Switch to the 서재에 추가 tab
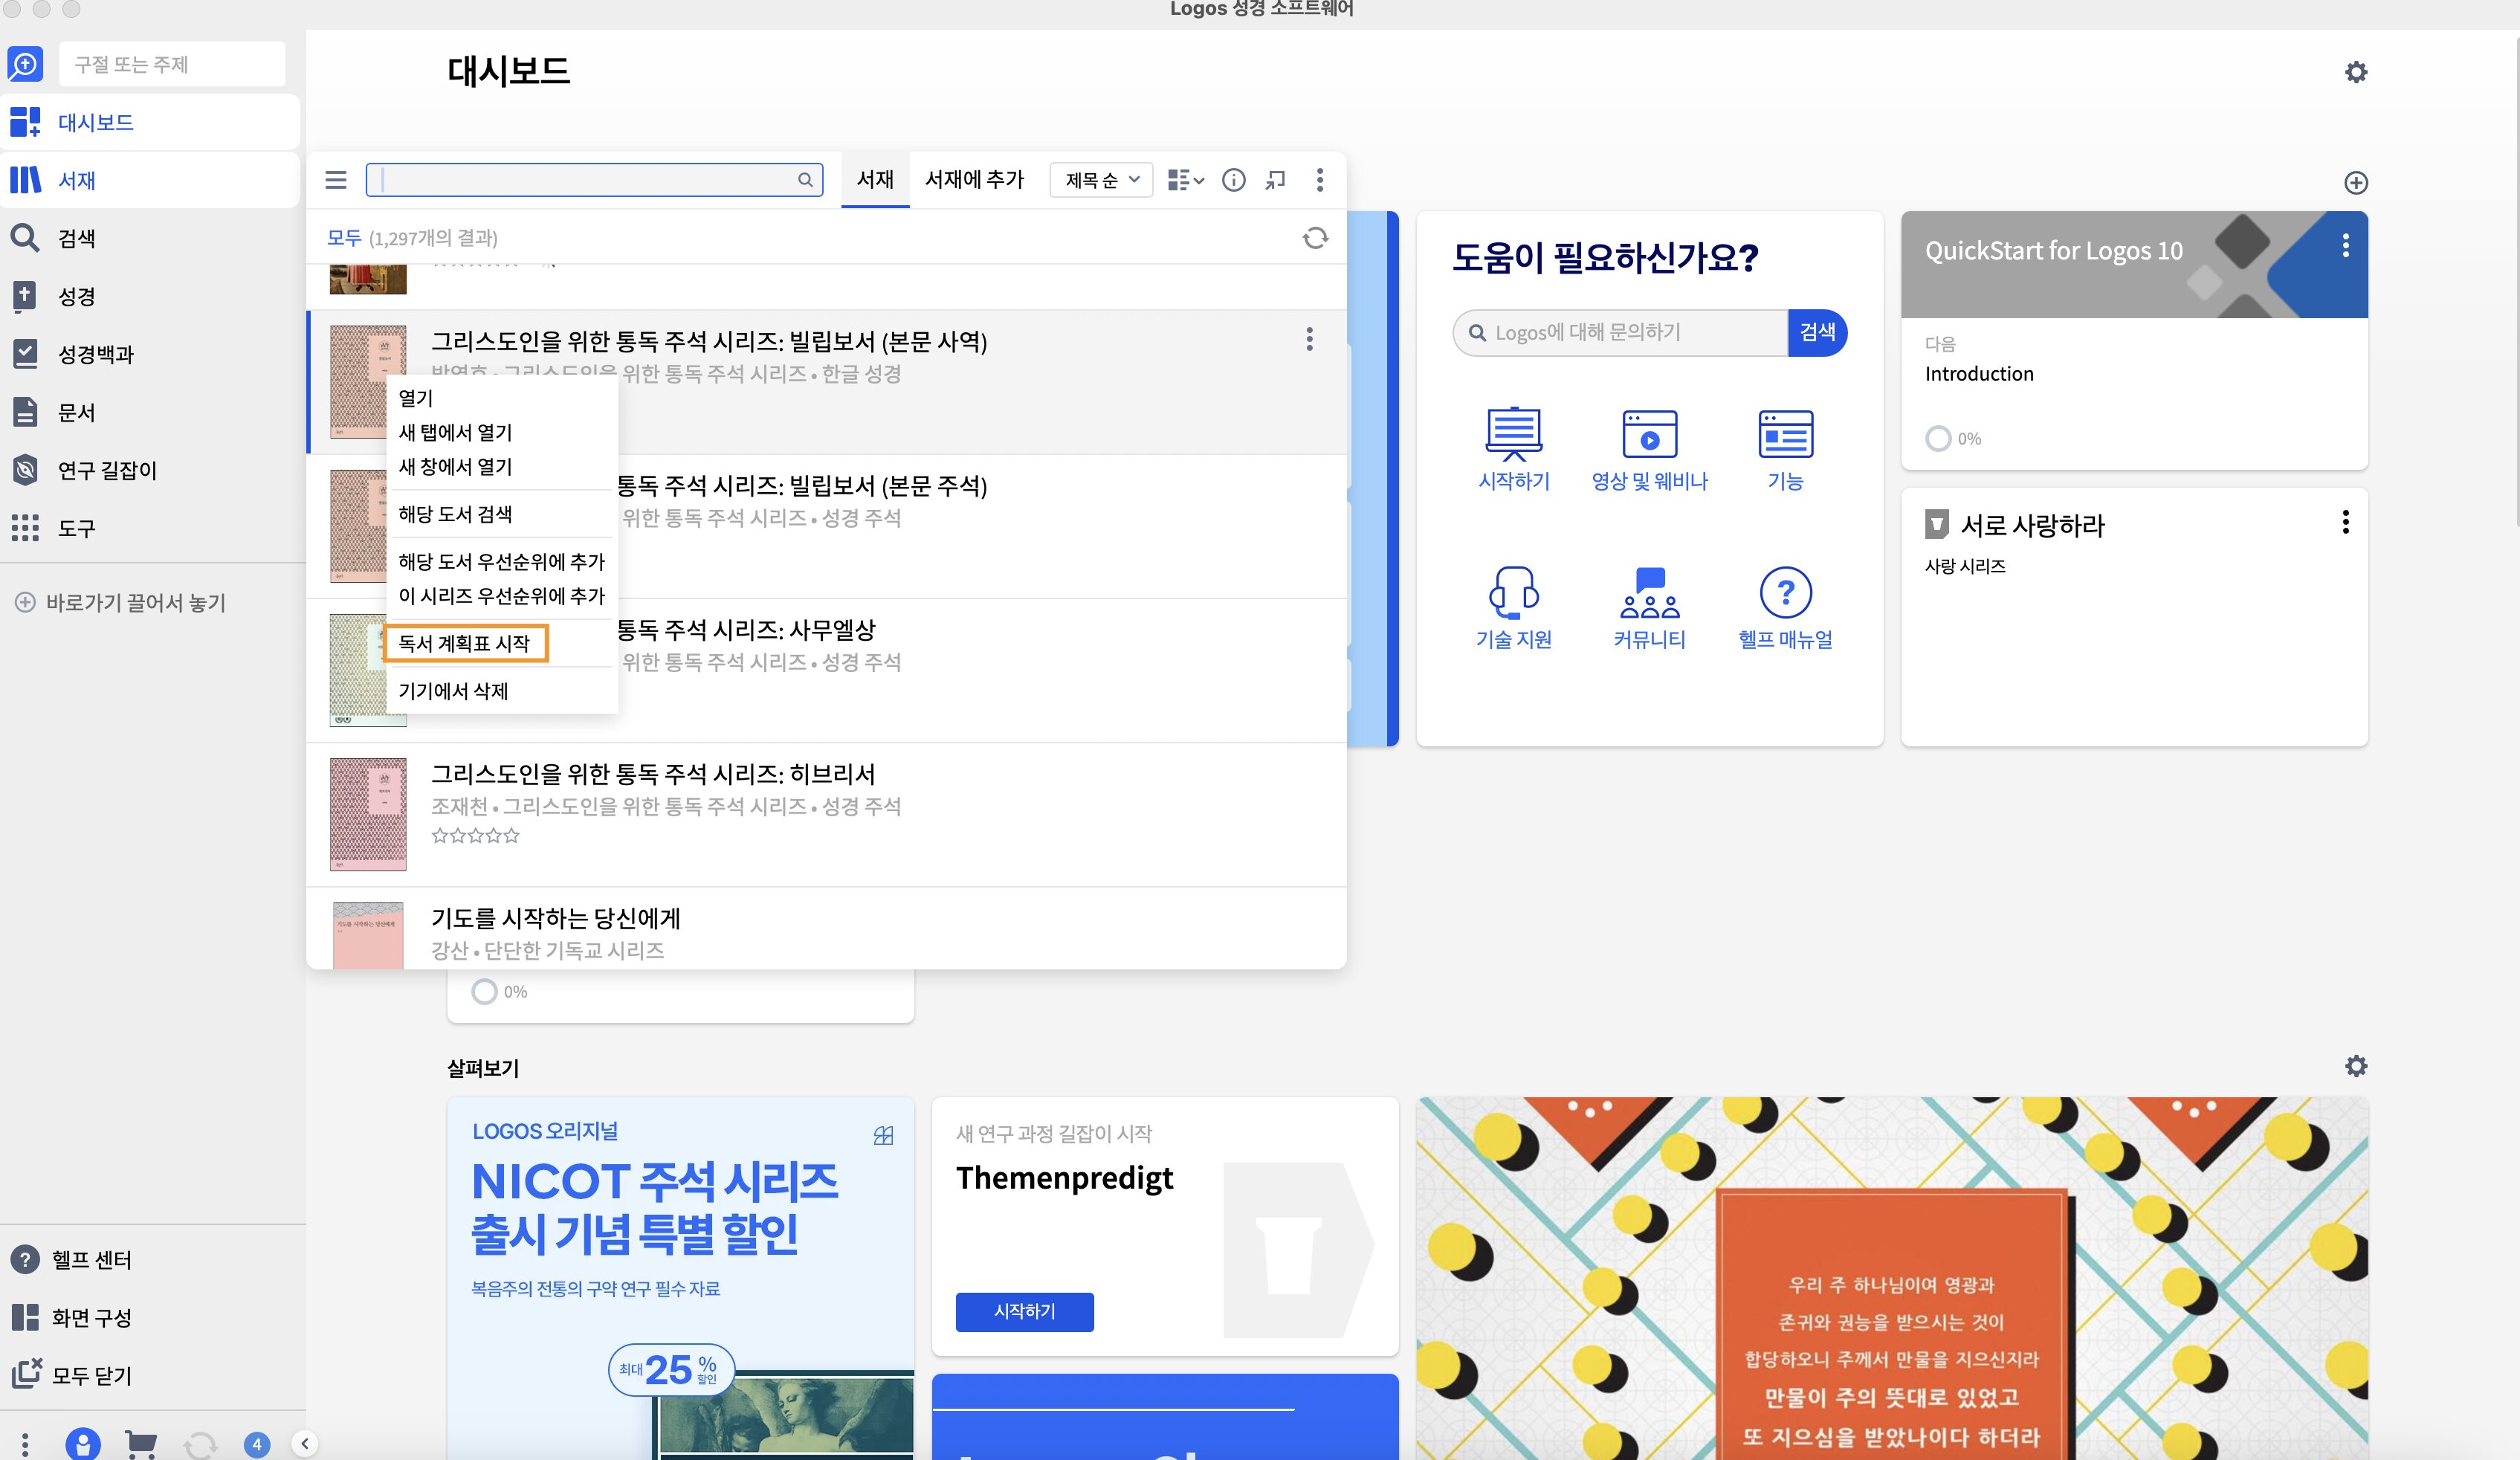The height and width of the screenshot is (1460, 2520). (x=974, y=180)
